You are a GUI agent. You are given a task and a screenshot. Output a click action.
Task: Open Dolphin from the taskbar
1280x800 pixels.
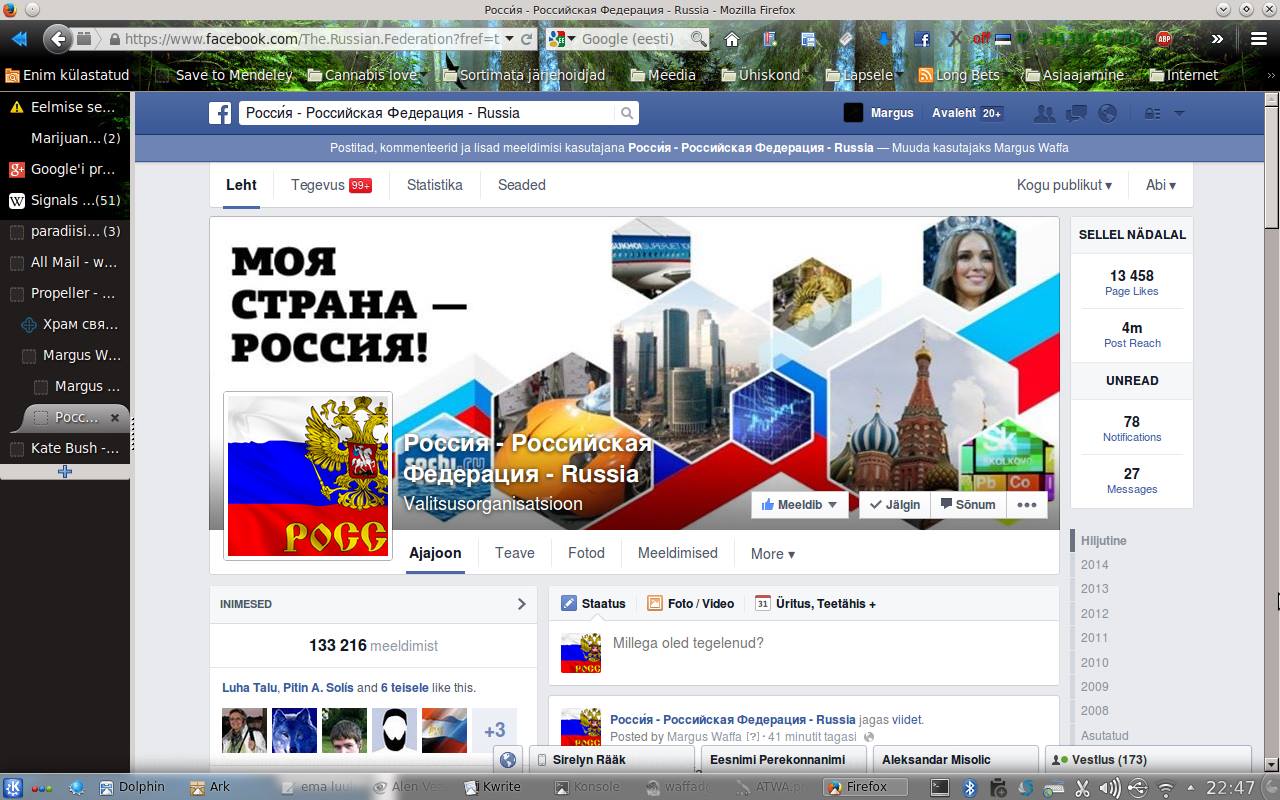131,787
